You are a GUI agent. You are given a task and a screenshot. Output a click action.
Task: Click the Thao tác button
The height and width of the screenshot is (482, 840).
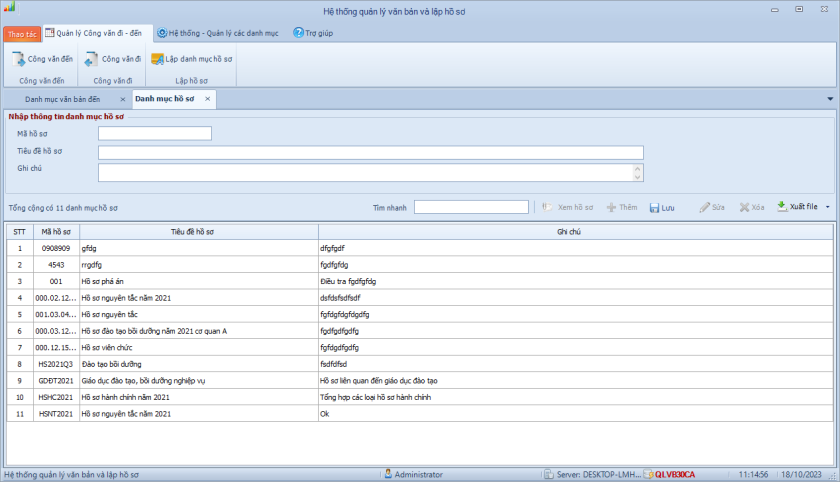[x=22, y=34]
